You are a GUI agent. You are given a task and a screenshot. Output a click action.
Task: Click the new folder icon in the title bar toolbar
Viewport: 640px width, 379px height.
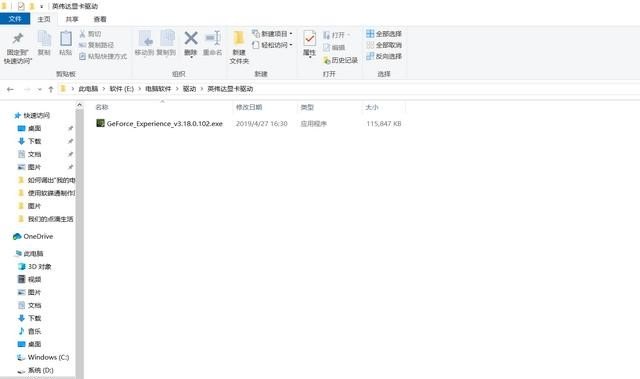[31, 6]
